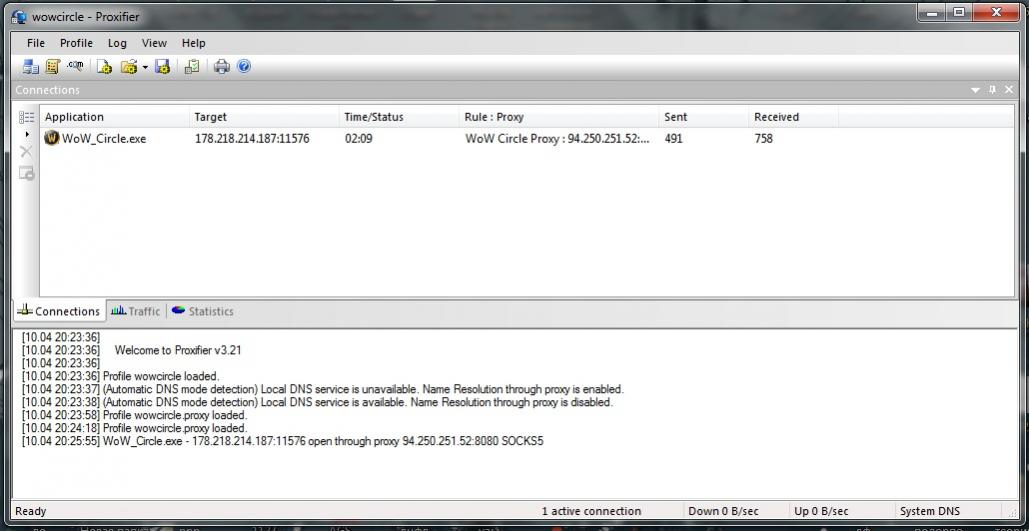Screen dimensions: 1029x531
Task: Toggle the list view icon beside connections
Action: point(27,117)
